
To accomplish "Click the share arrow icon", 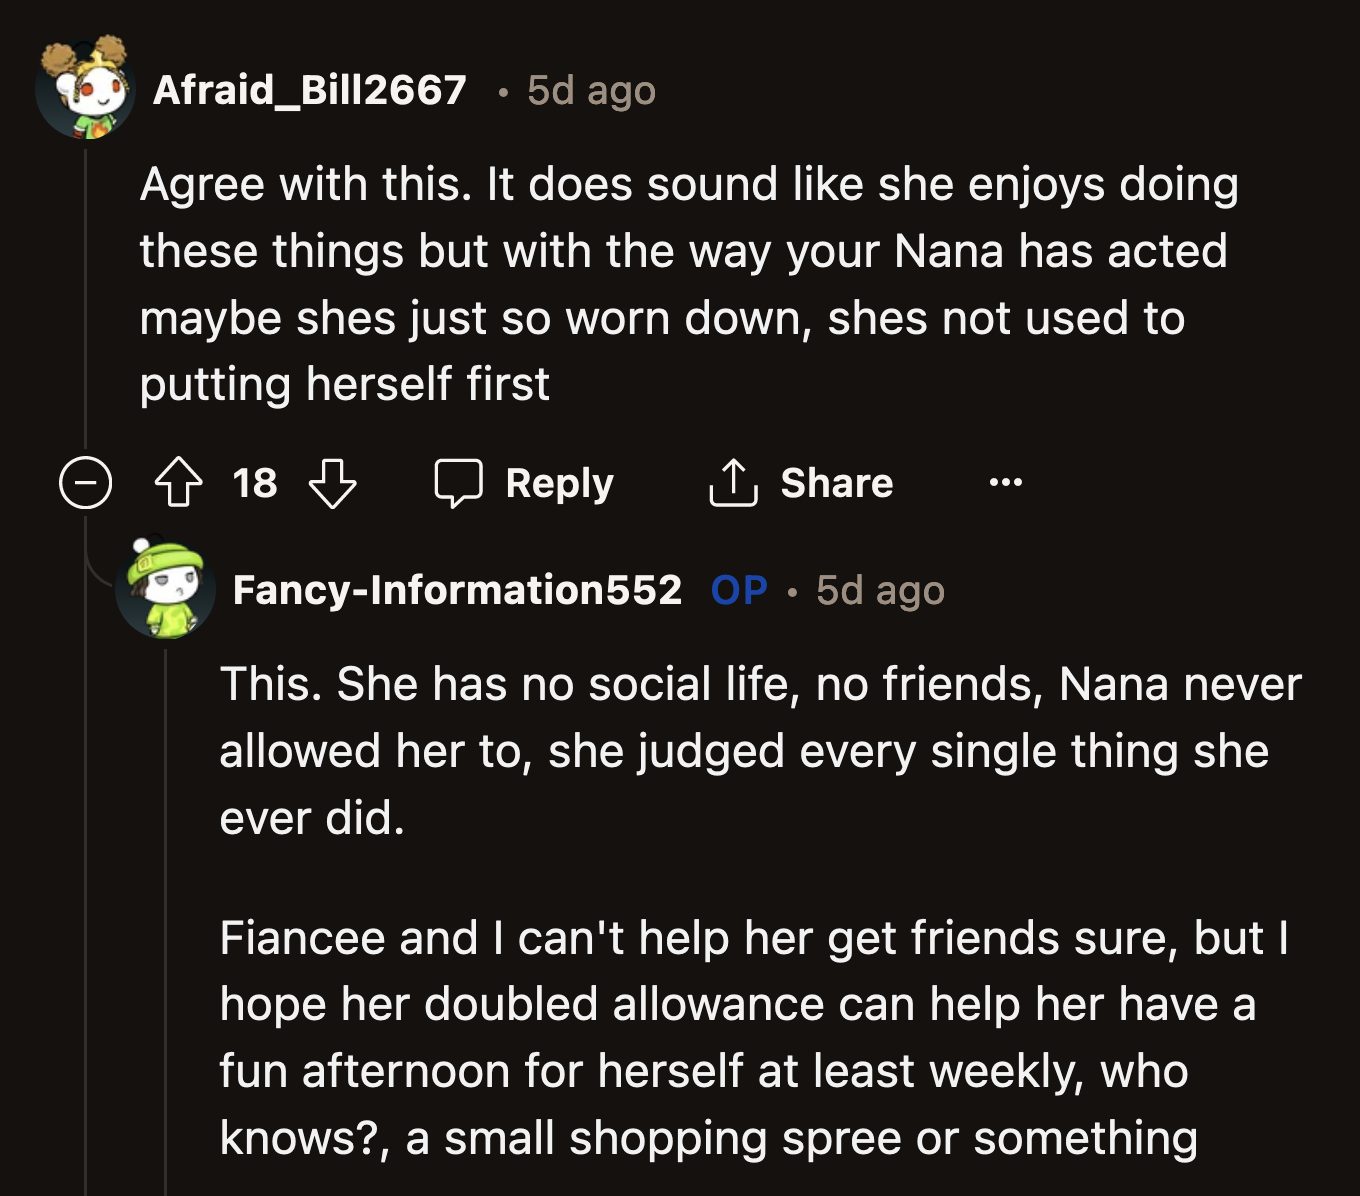I will coord(733,483).
